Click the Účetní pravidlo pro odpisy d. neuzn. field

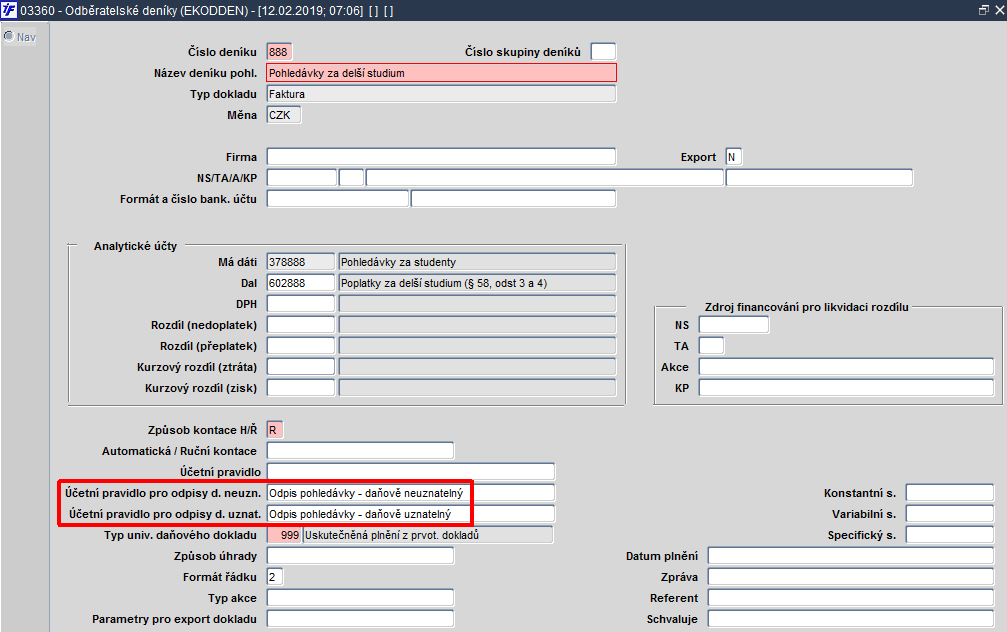pos(410,493)
